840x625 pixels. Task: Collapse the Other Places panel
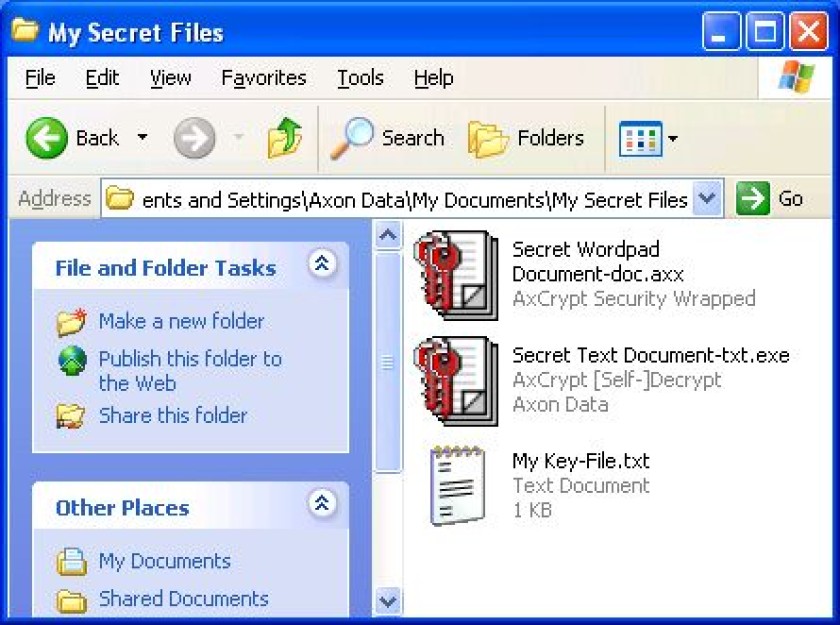pyautogui.click(x=321, y=503)
